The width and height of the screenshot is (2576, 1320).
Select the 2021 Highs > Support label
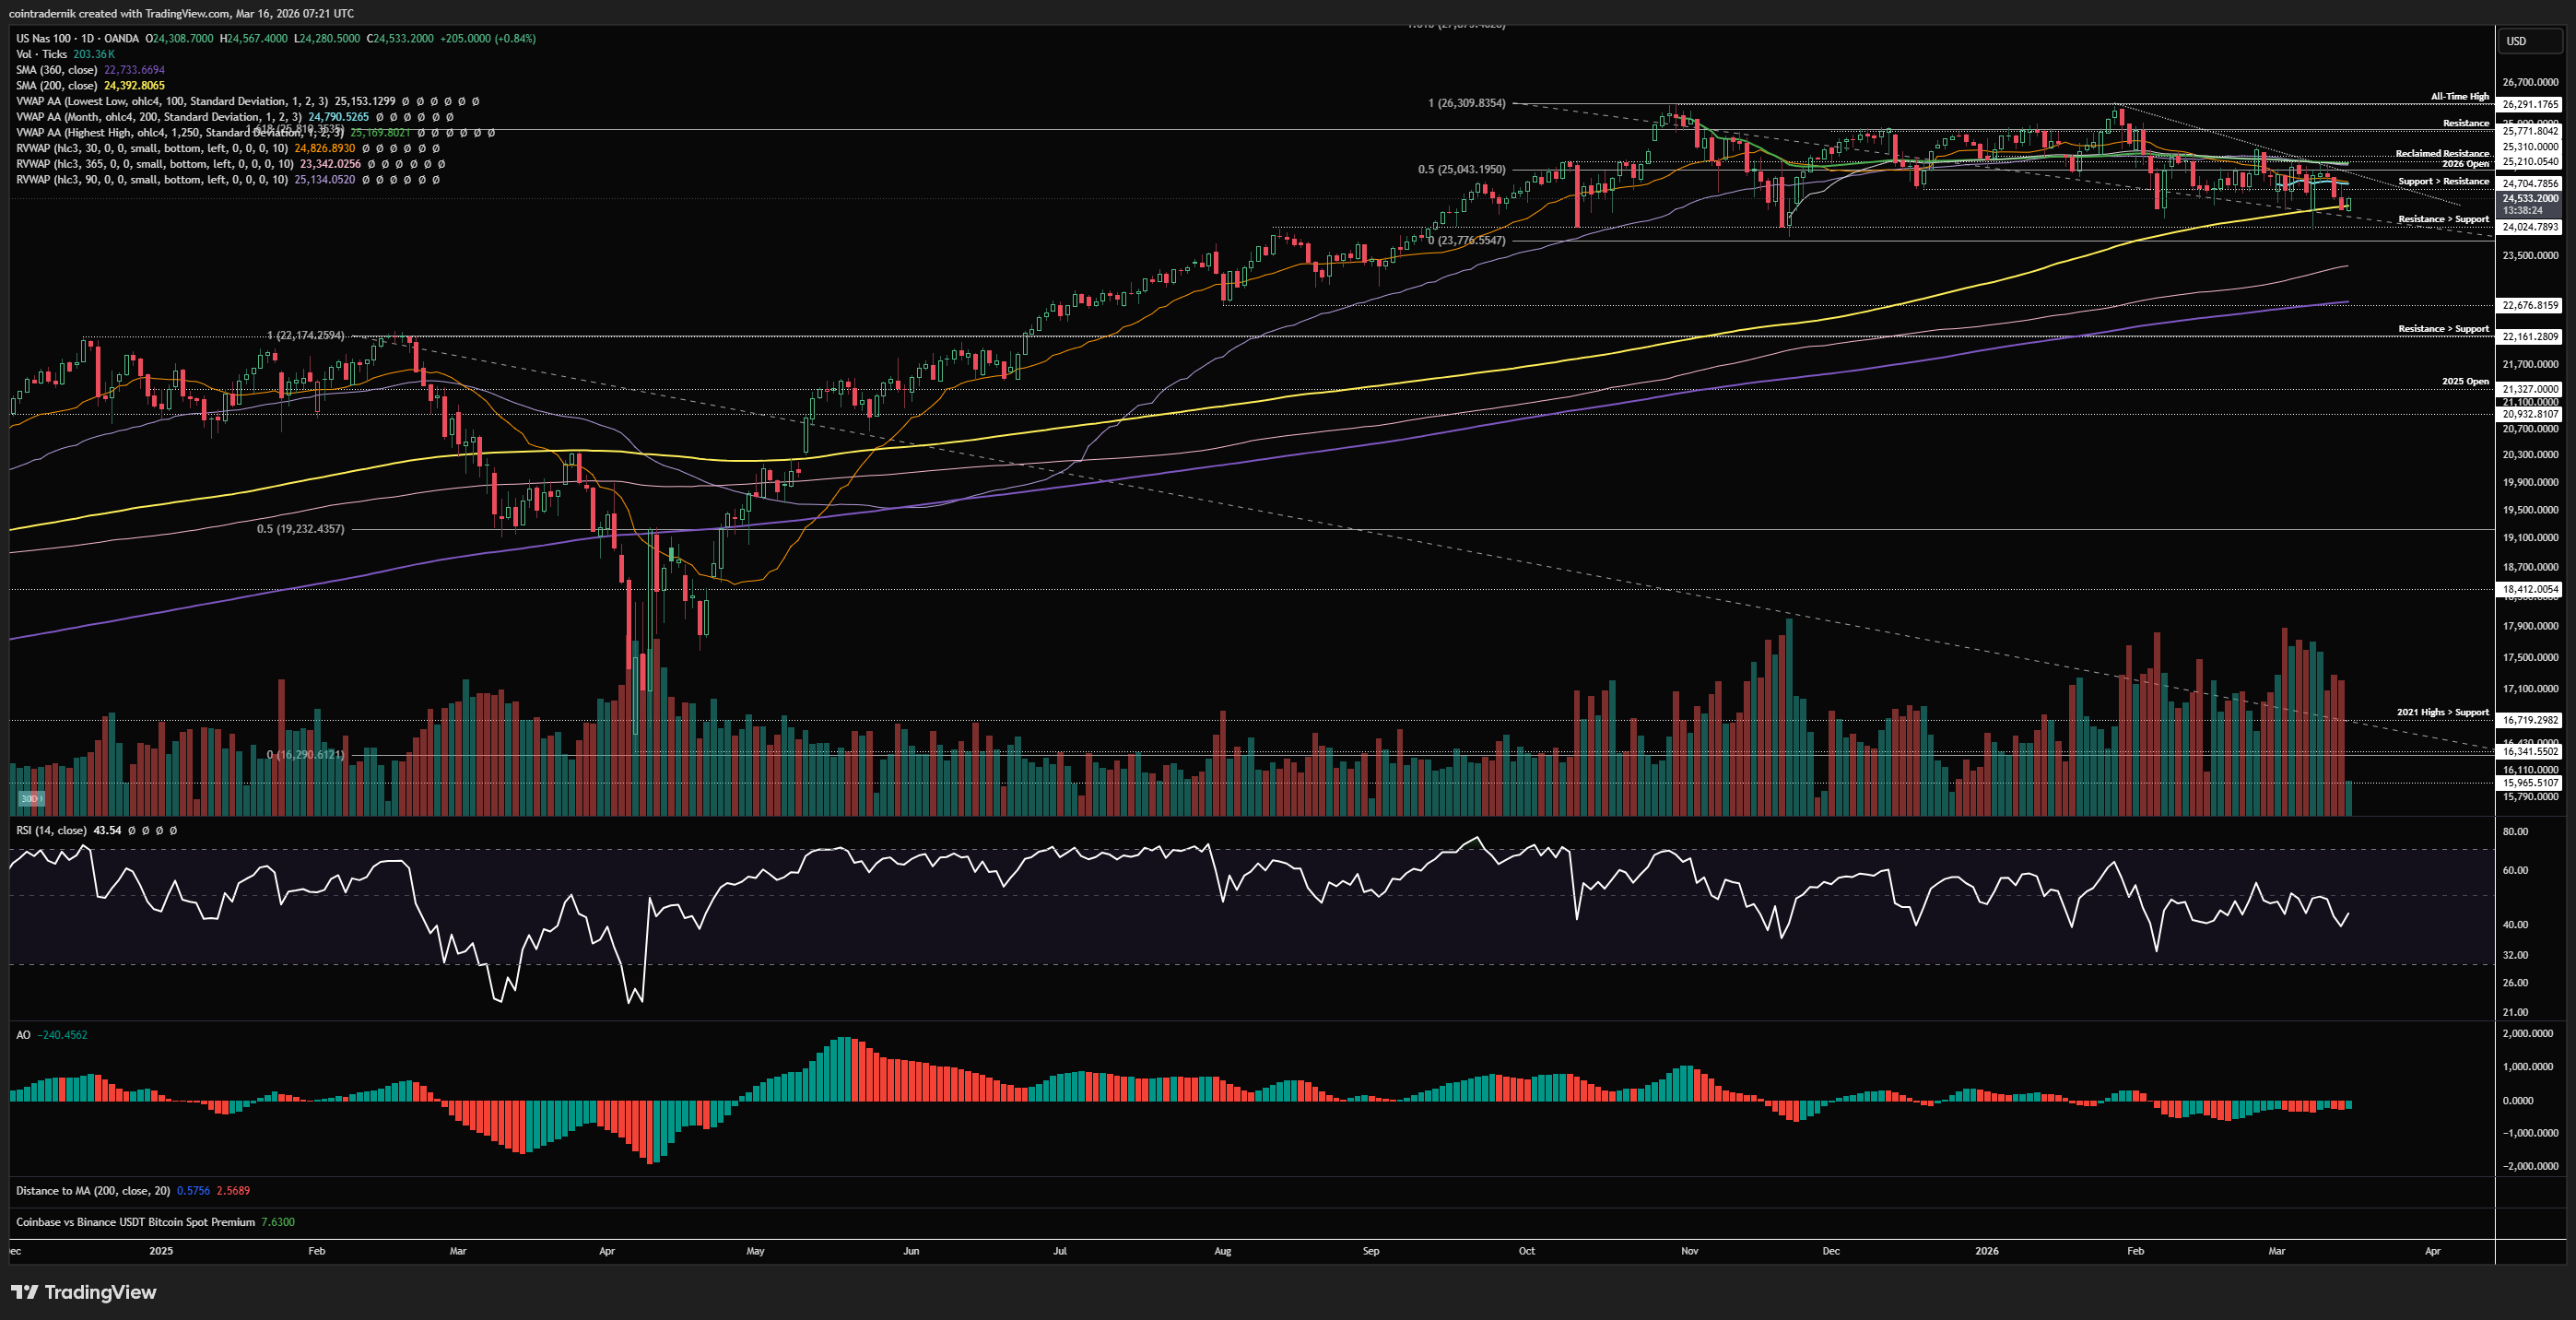tap(2442, 712)
